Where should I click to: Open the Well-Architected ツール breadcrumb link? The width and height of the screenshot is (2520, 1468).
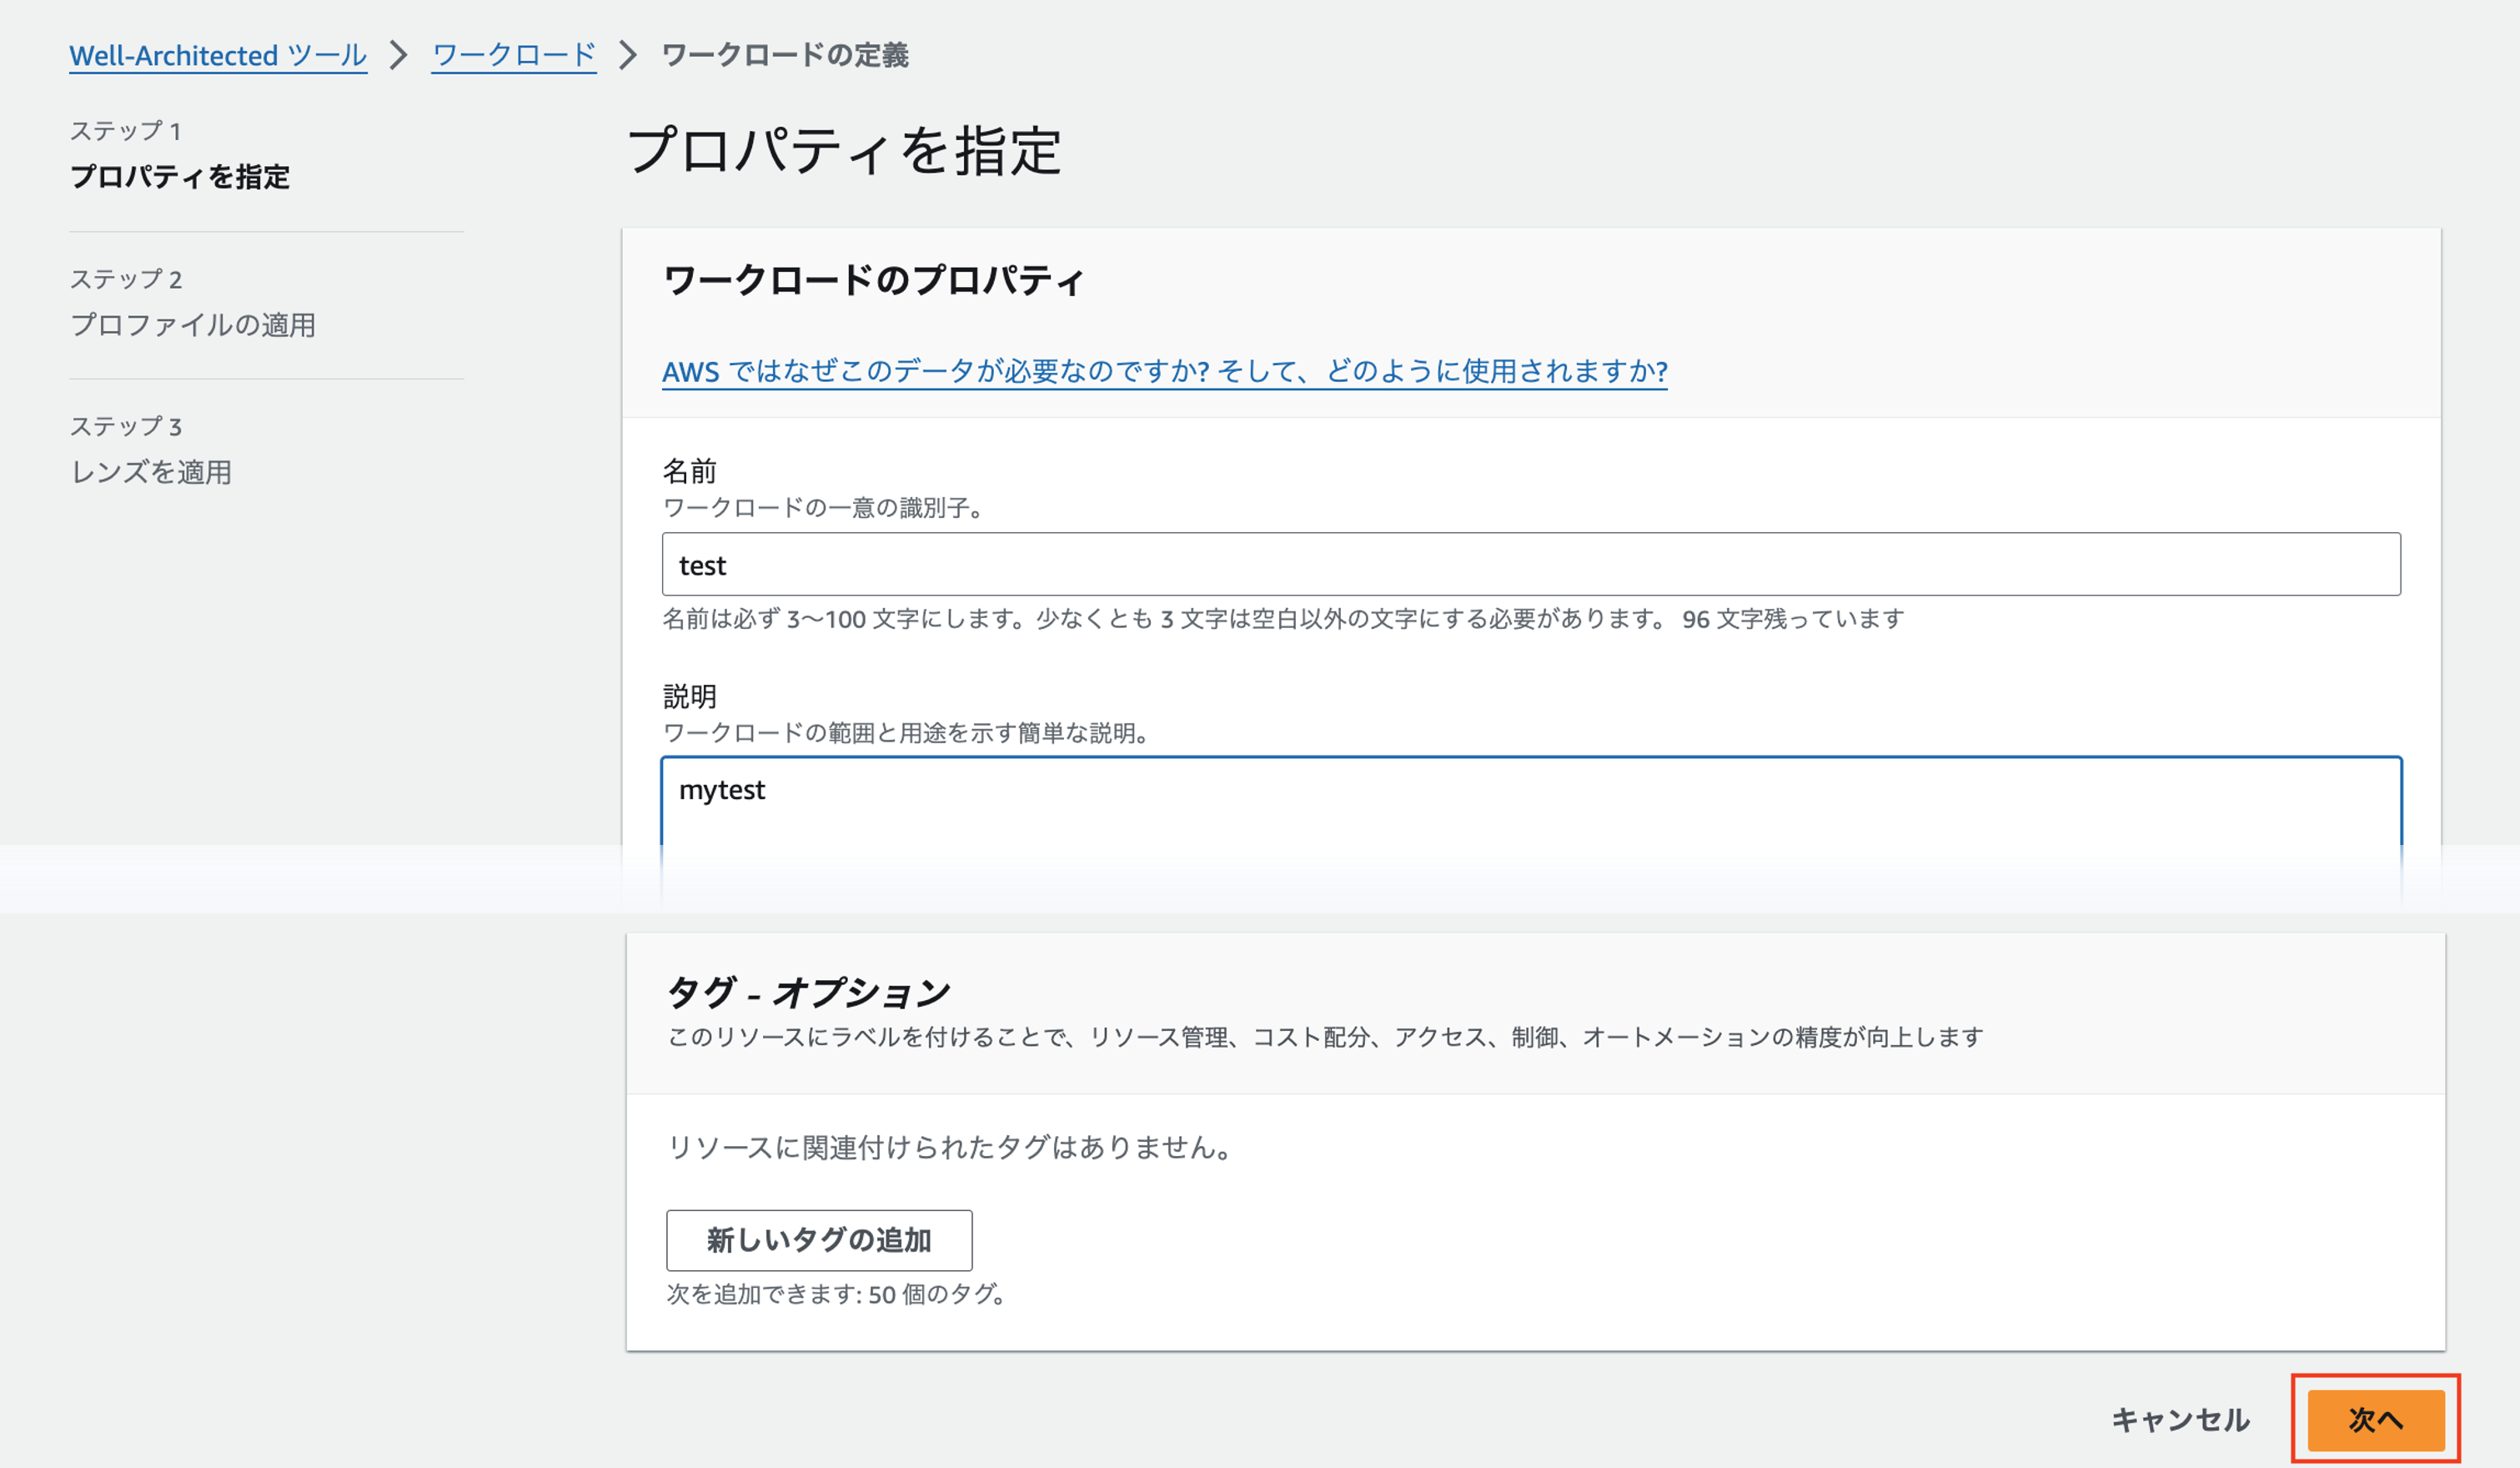(217, 55)
